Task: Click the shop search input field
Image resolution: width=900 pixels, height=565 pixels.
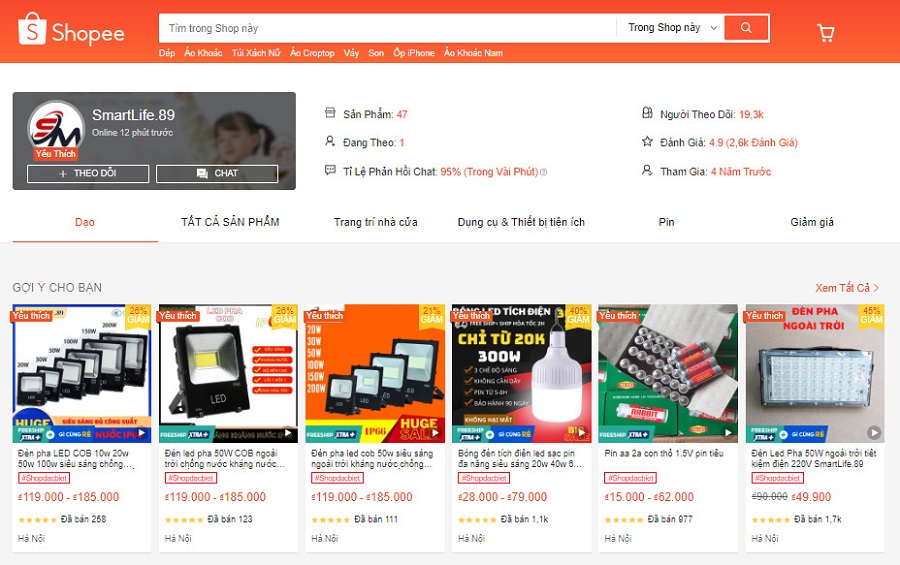Action: (x=387, y=28)
